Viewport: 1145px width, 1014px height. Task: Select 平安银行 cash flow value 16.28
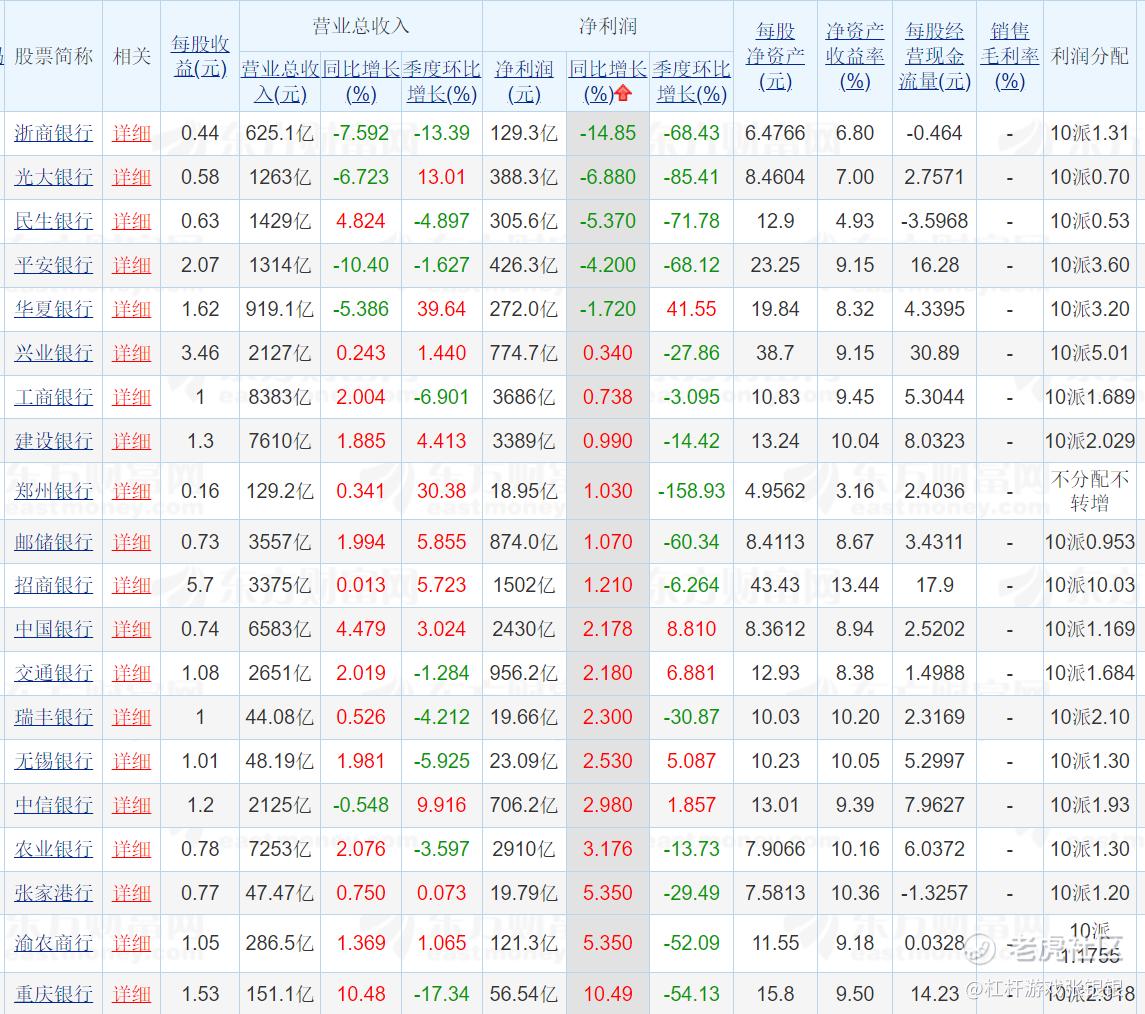click(935, 265)
